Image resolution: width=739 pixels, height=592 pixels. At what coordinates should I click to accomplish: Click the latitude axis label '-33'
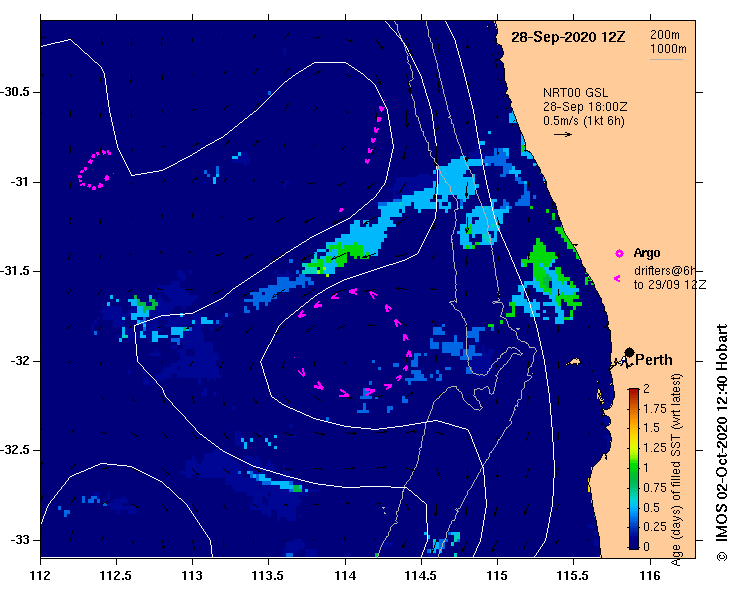pyautogui.click(x=19, y=540)
